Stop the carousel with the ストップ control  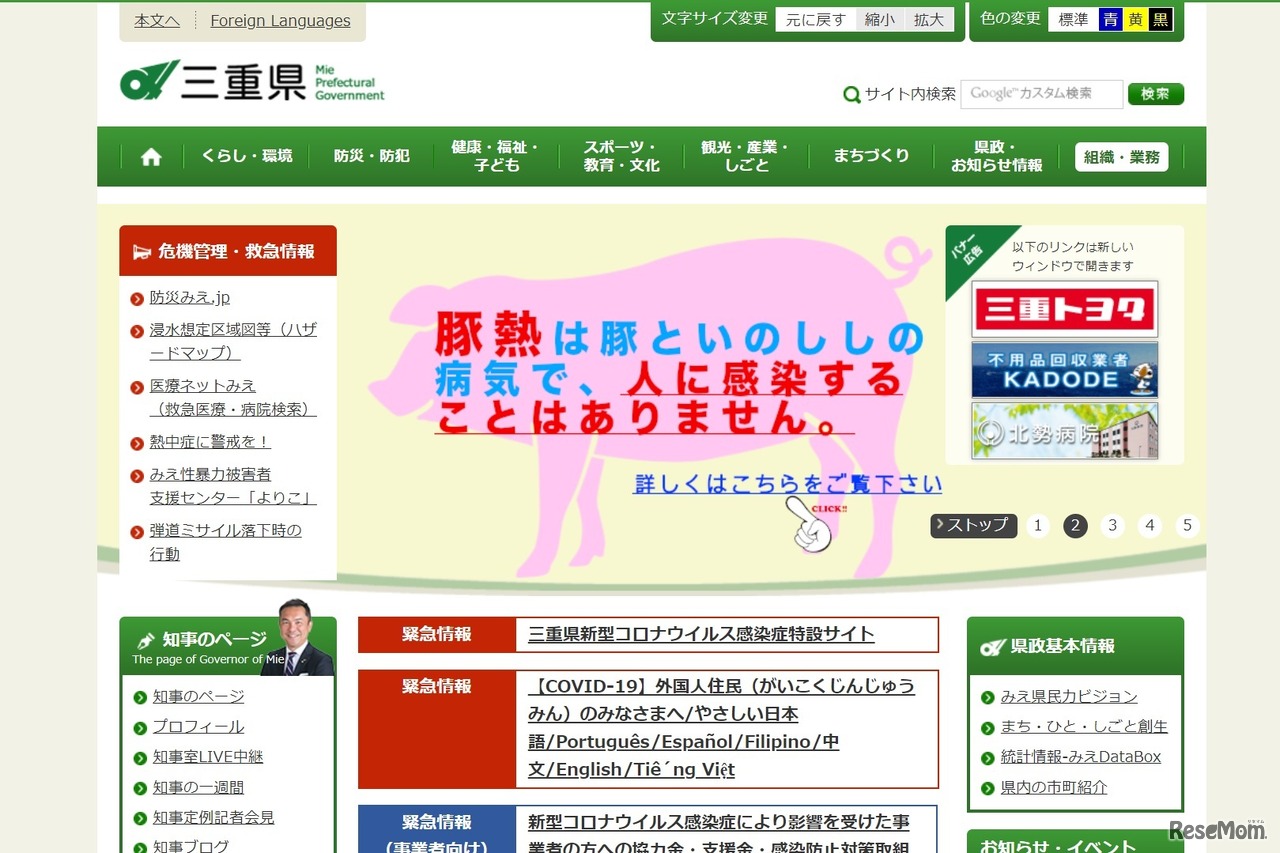point(972,524)
